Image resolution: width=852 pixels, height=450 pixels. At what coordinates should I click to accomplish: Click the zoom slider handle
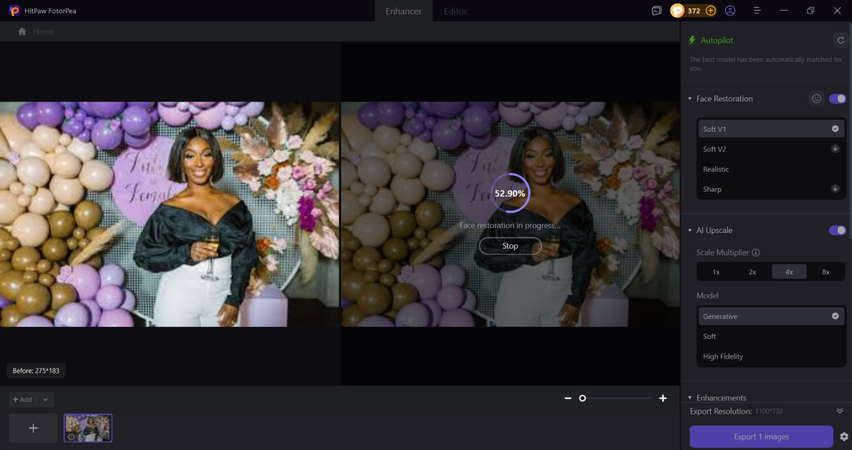(582, 398)
